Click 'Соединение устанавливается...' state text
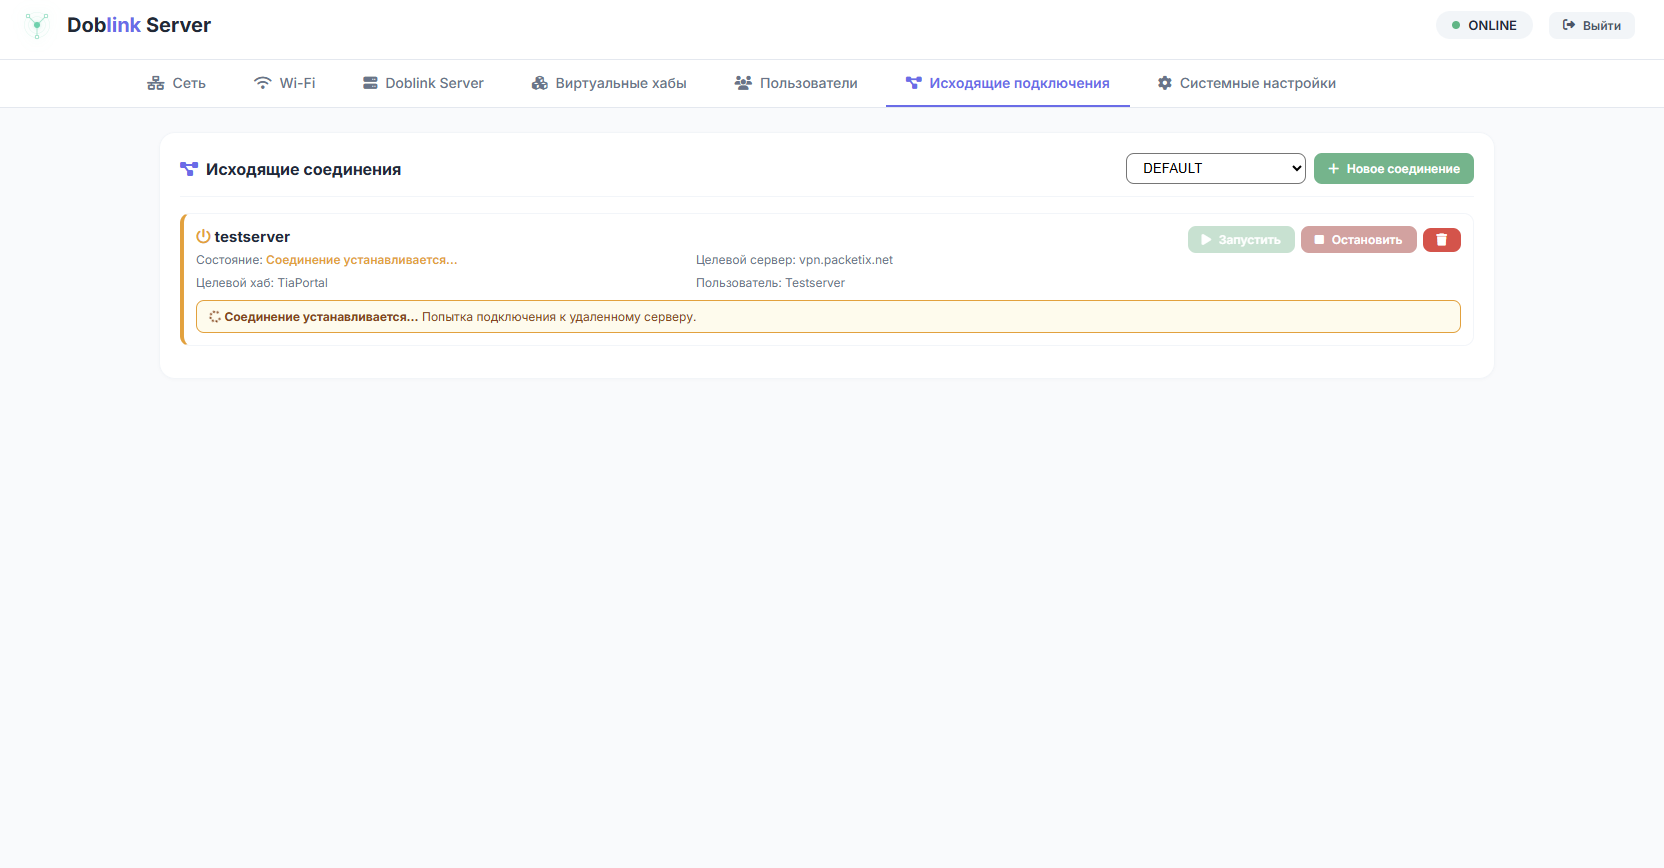 362,260
